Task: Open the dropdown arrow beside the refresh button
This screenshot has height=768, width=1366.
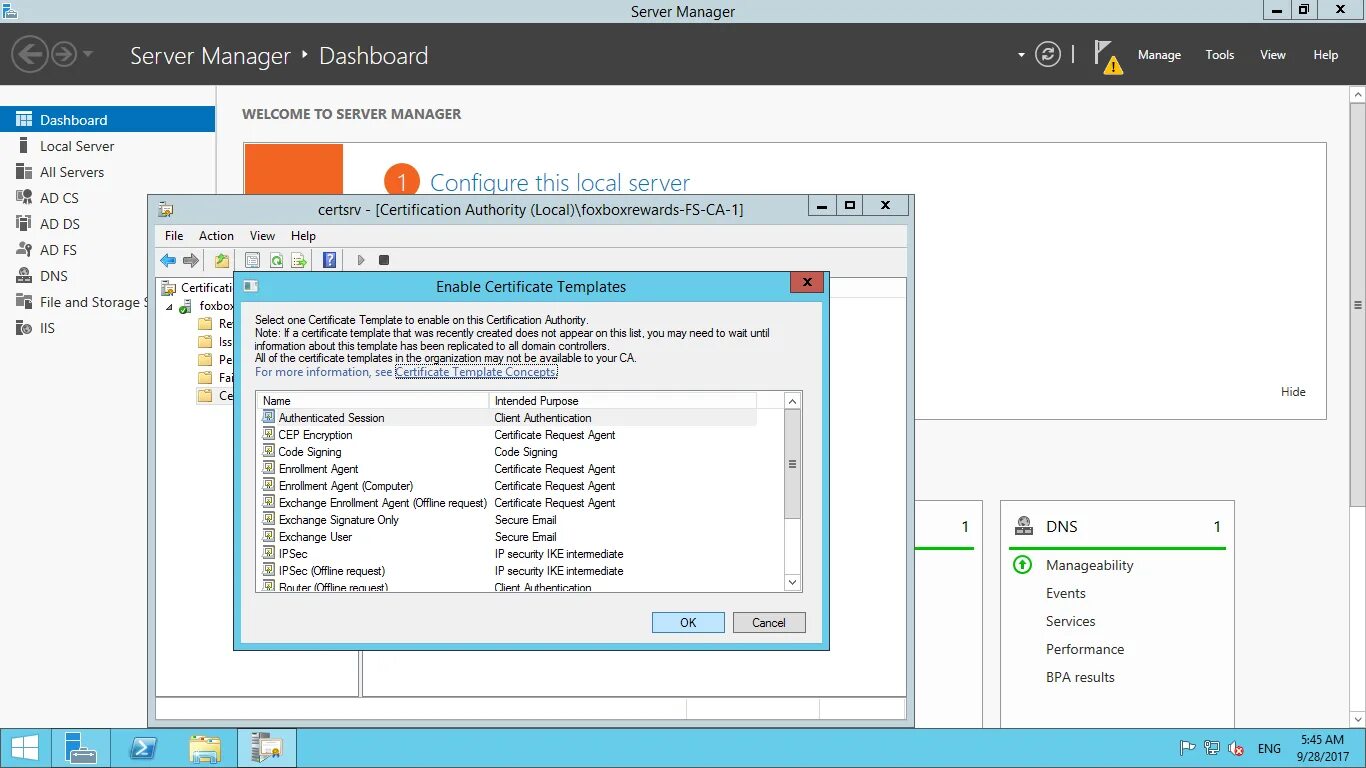Action: [x=1021, y=55]
